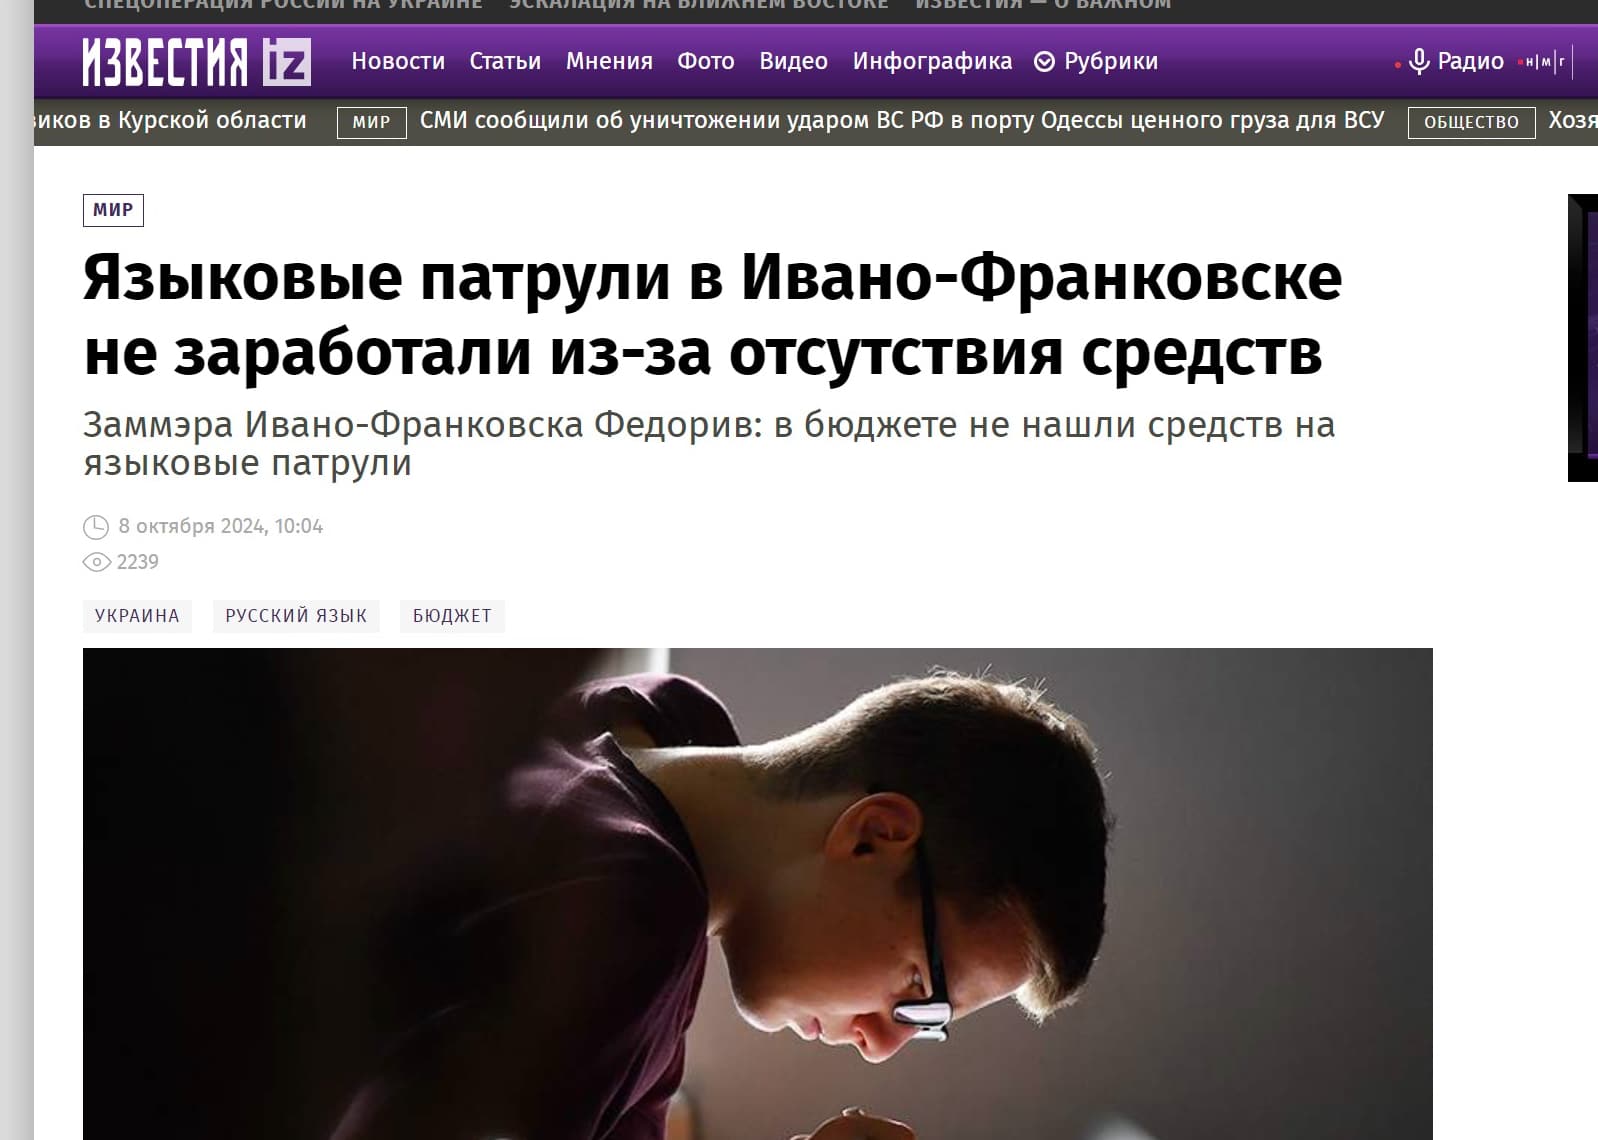Open the article main photo
This screenshot has width=1598, height=1140.
click(757, 893)
